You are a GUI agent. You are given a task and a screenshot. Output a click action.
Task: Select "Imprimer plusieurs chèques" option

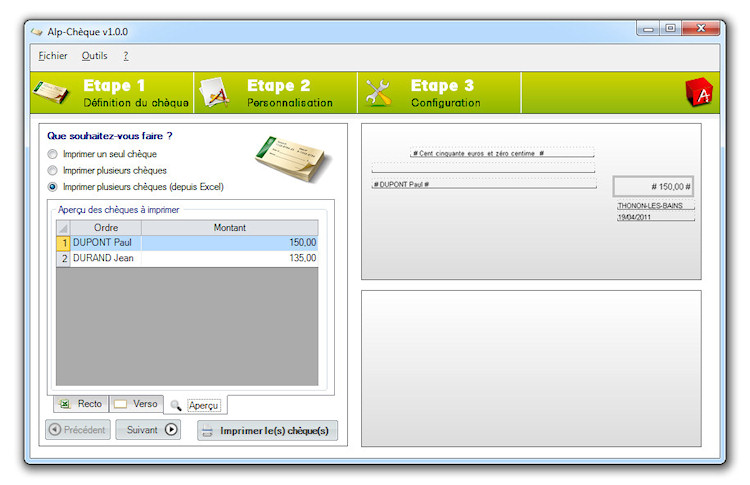tap(53, 170)
